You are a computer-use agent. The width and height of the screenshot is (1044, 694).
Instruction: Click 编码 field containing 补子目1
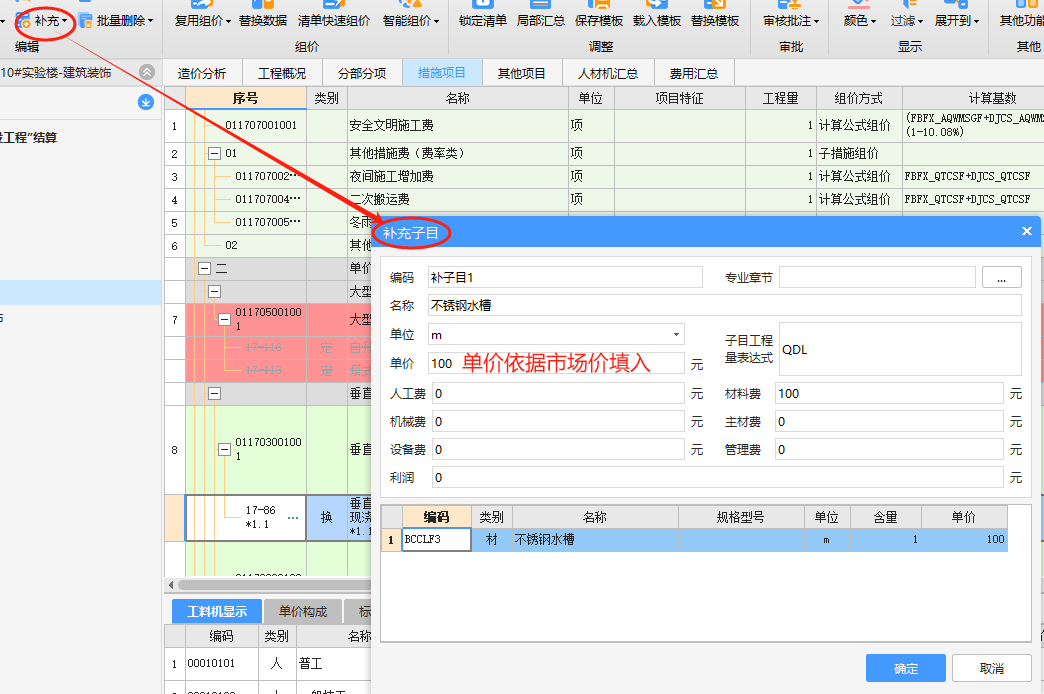[x=565, y=277]
